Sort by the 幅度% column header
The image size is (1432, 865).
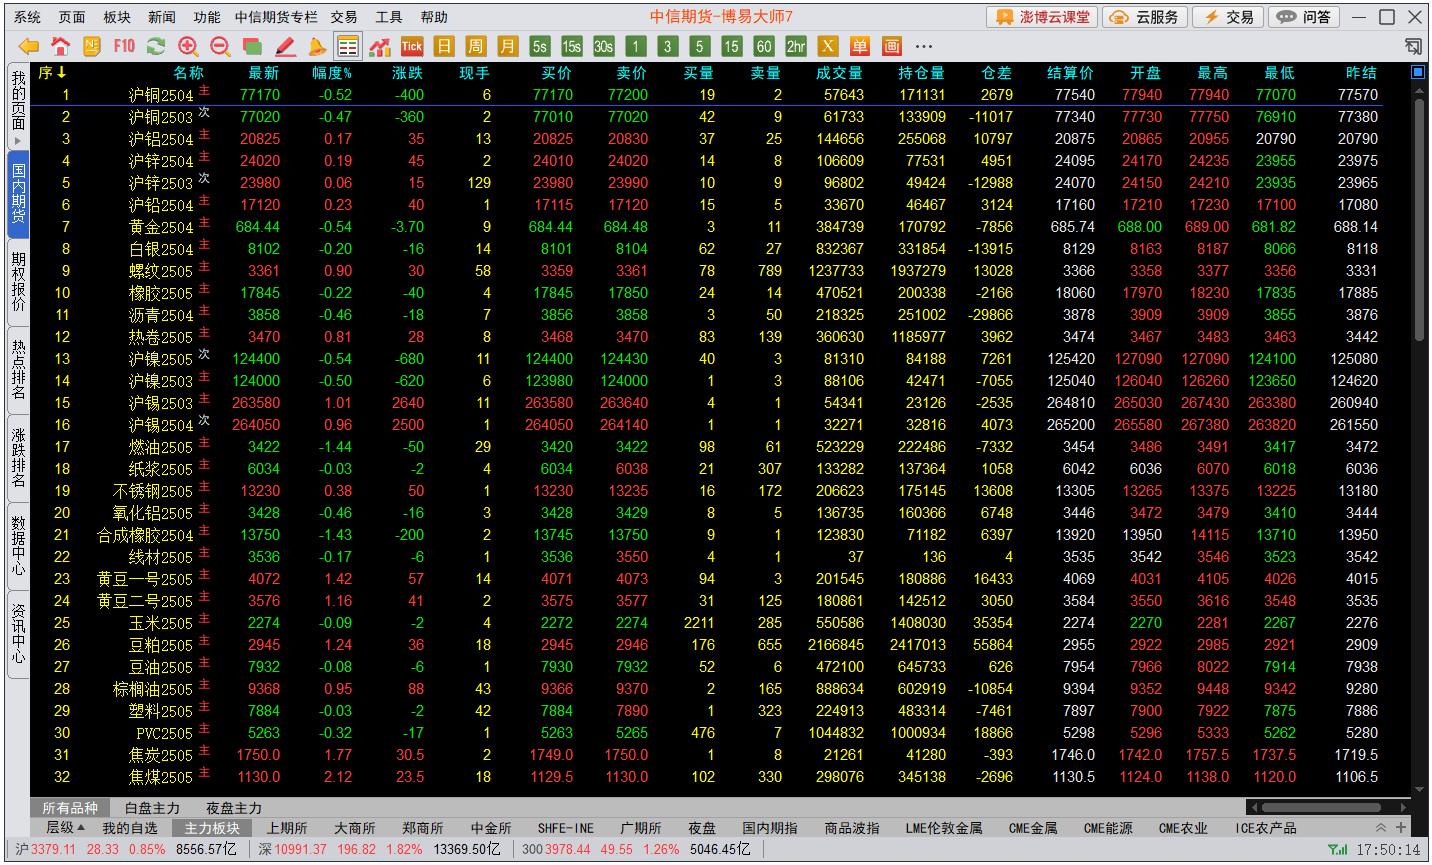(x=332, y=73)
